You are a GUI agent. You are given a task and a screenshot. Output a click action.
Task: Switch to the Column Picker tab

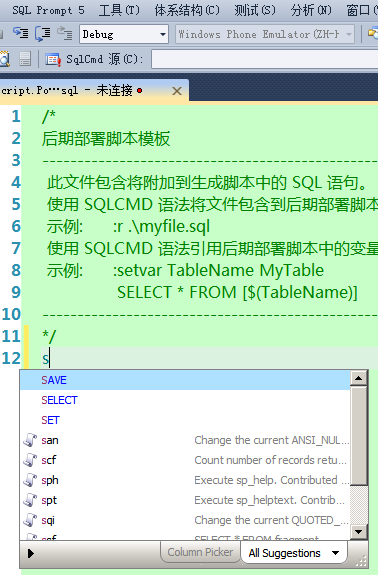coord(200,552)
